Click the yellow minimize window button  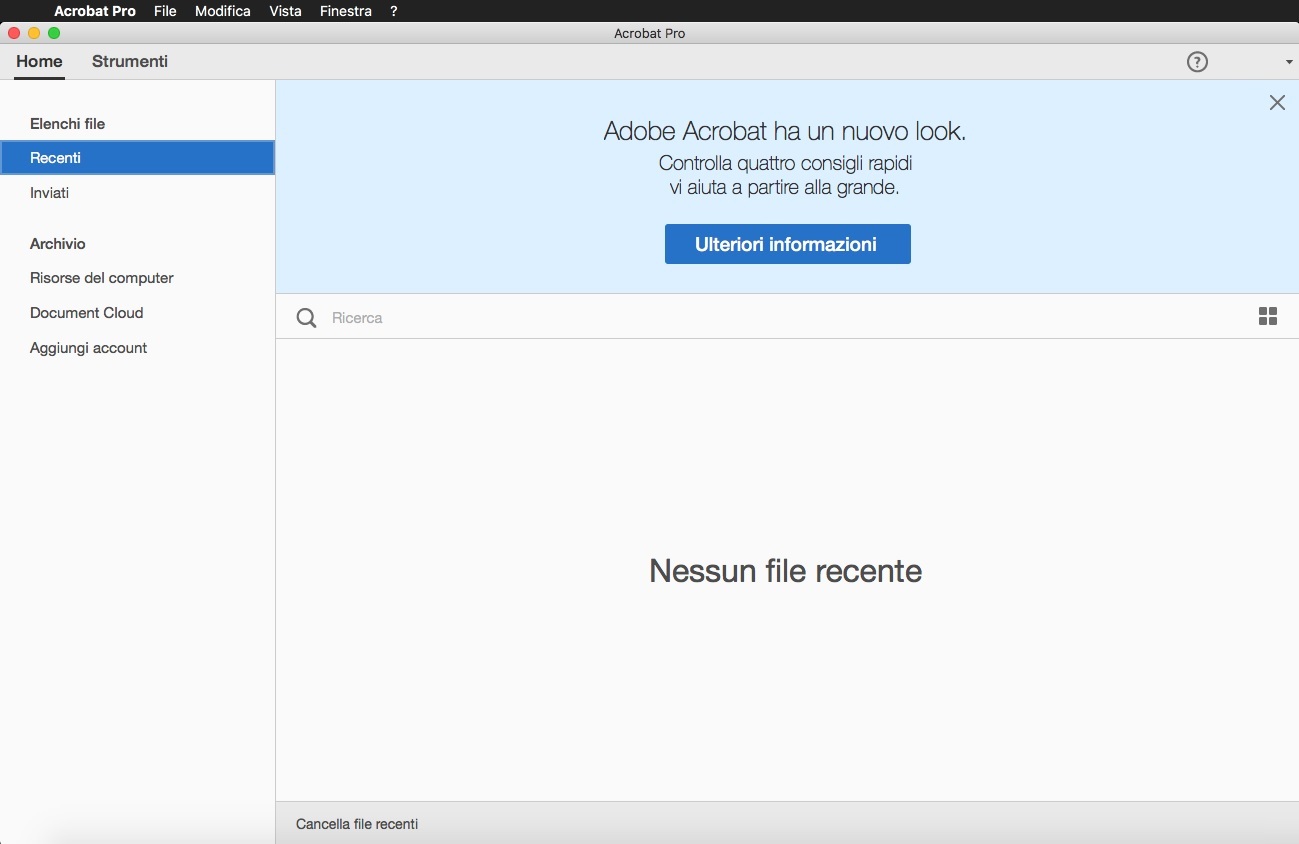pyautogui.click(x=34, y=33)
